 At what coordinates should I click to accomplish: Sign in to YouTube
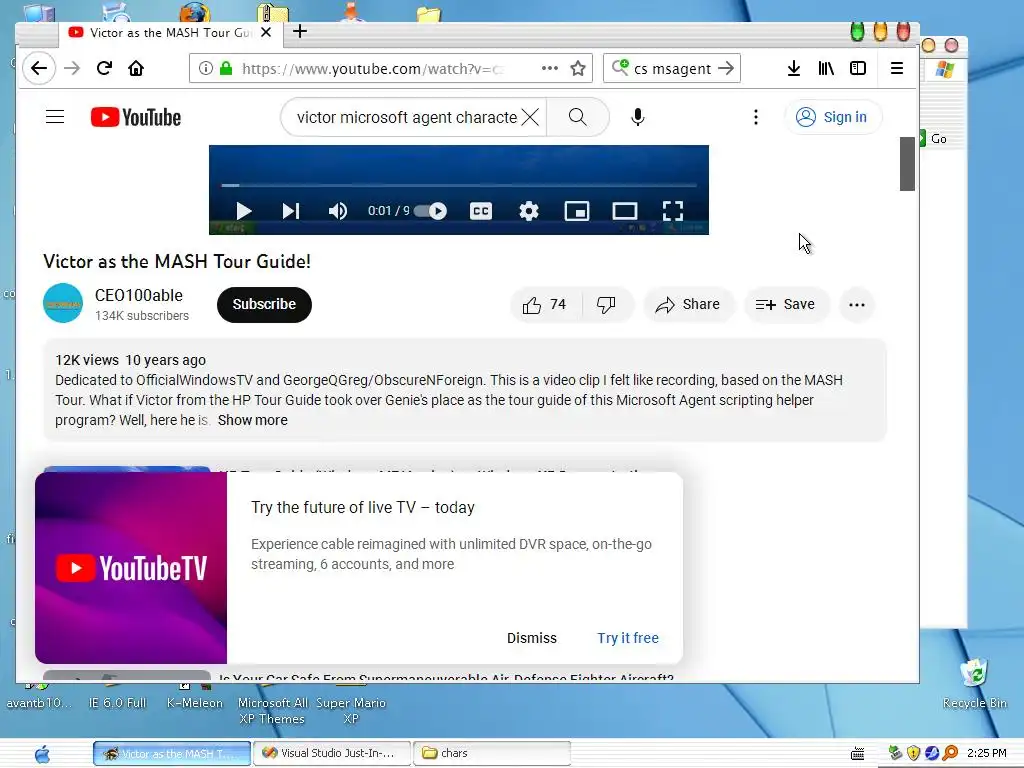click(x=833, y=117)
